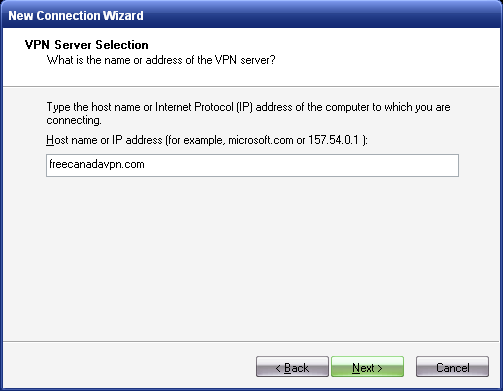The height and width of the screenshot is (391, 503).
Task: Click the underlined H in Host label
Action: pyautogui.click(x=50, y=140)
